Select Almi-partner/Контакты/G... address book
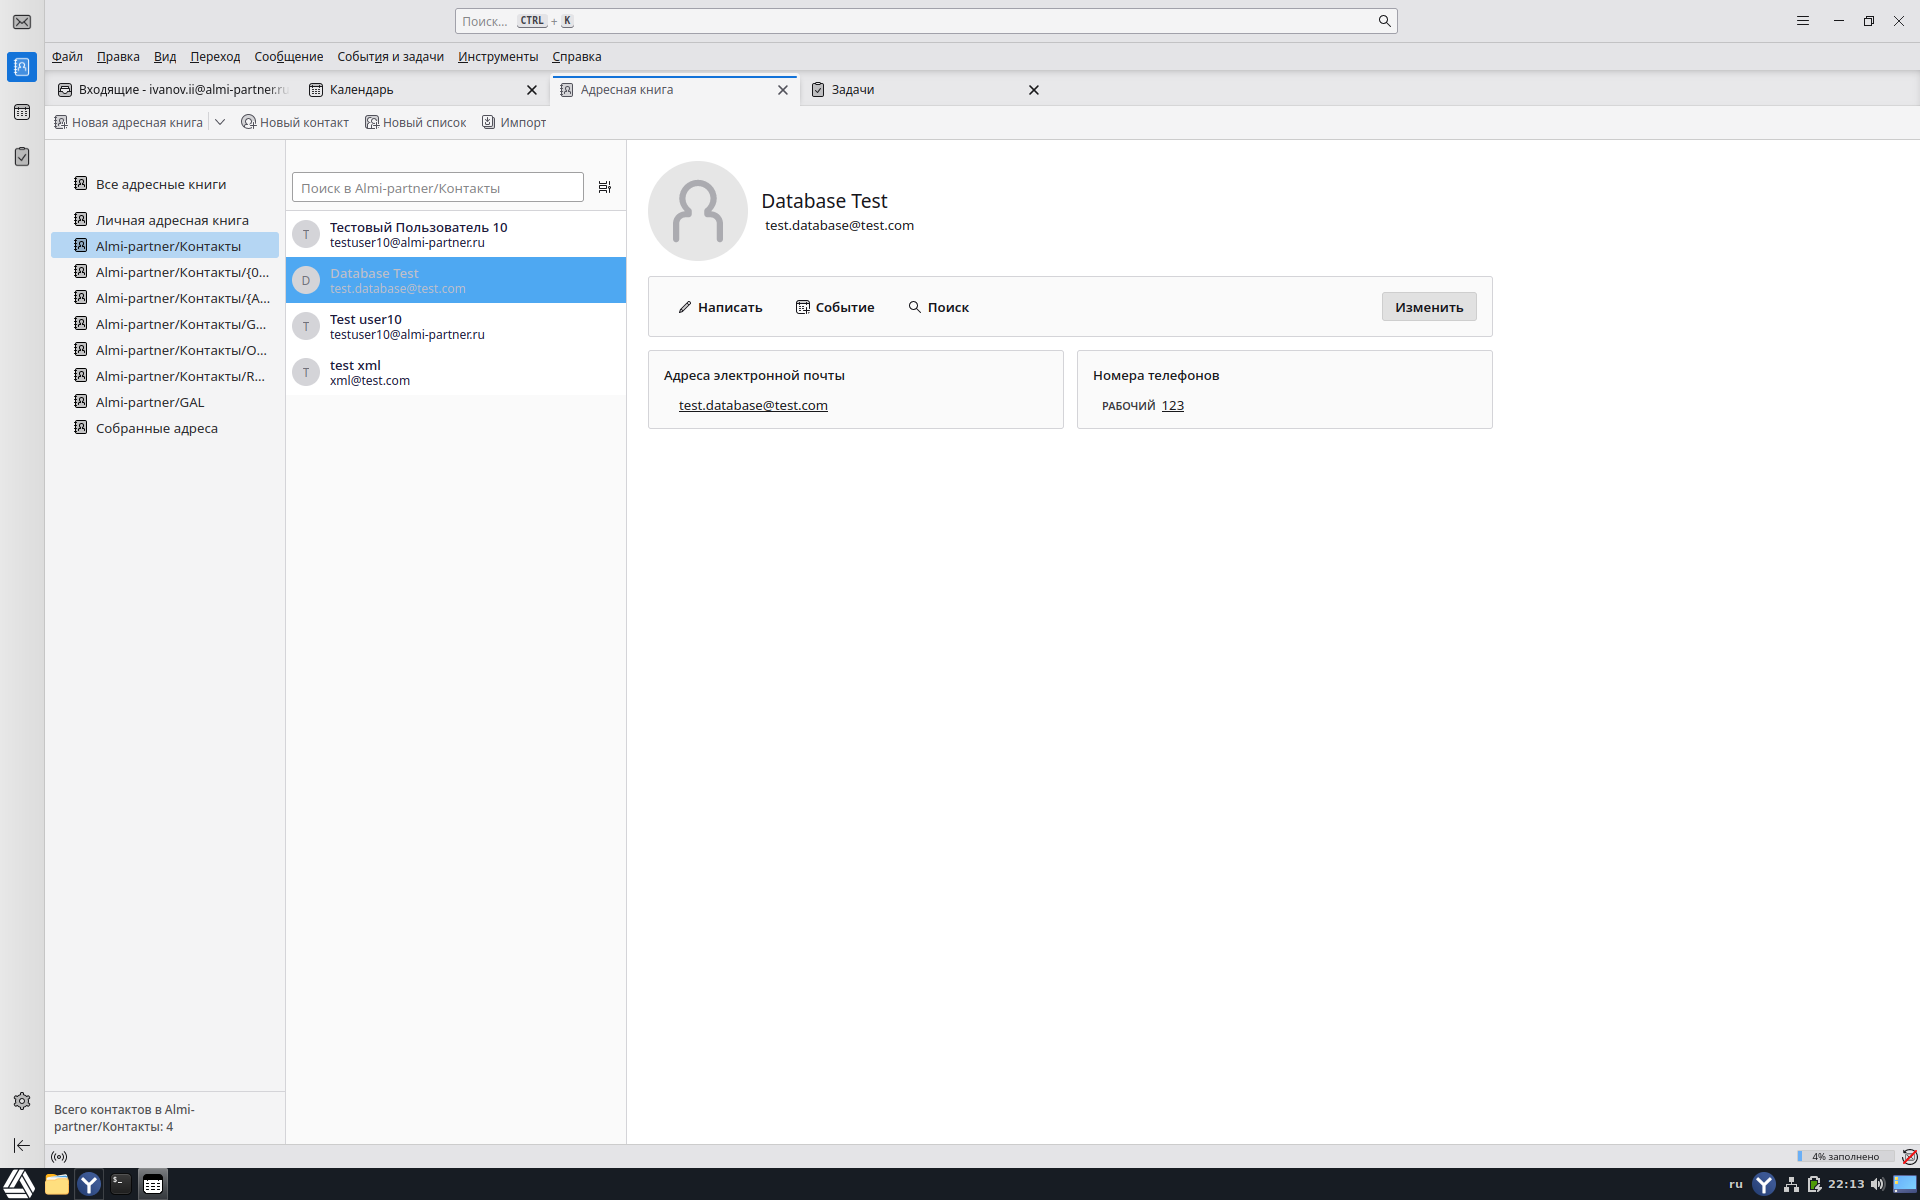The height and width of the screenshot is (1200, 1920). (x=165, y=324)
